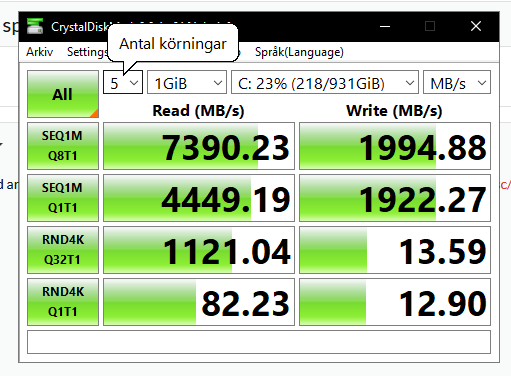Maximize the CrystalDiskMark window
511x376 pixels.
(x=430, y=26)
